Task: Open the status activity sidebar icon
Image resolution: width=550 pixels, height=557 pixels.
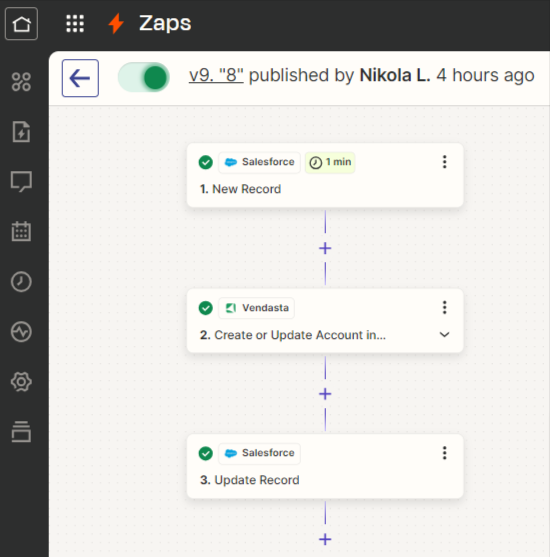Action: click(21, 332)
